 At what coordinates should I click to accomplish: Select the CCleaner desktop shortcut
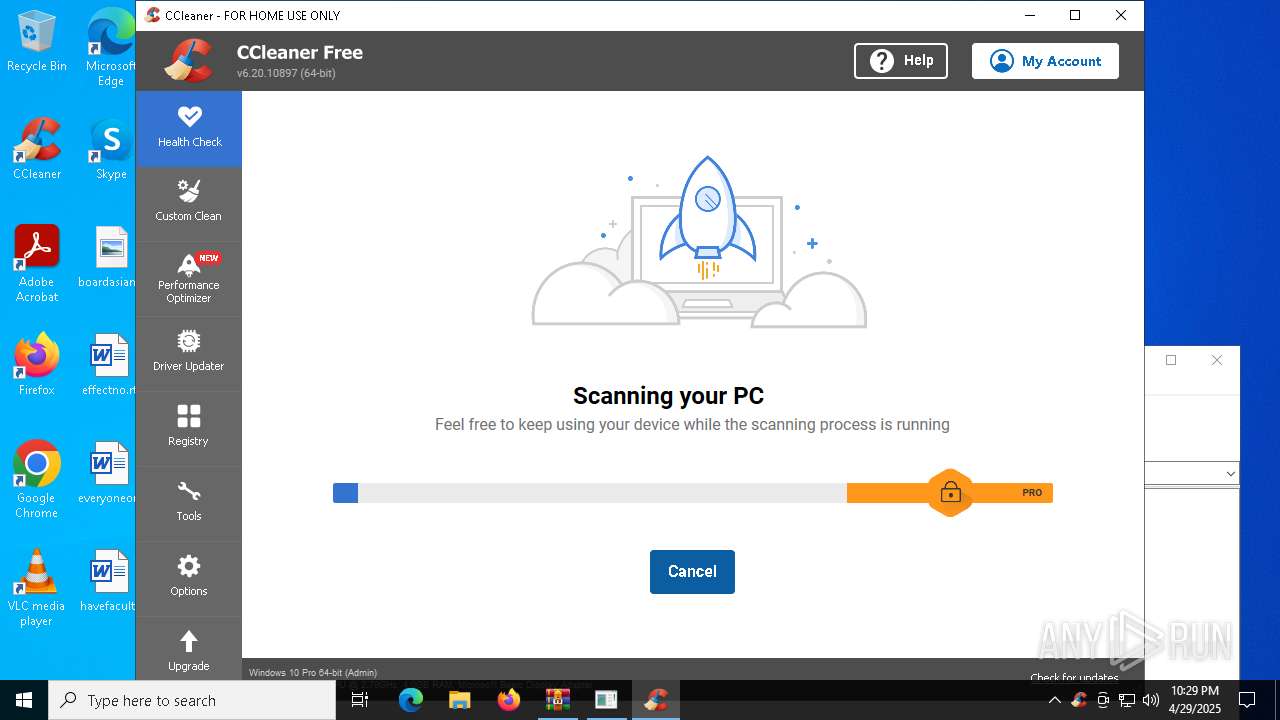click(37, 150)
